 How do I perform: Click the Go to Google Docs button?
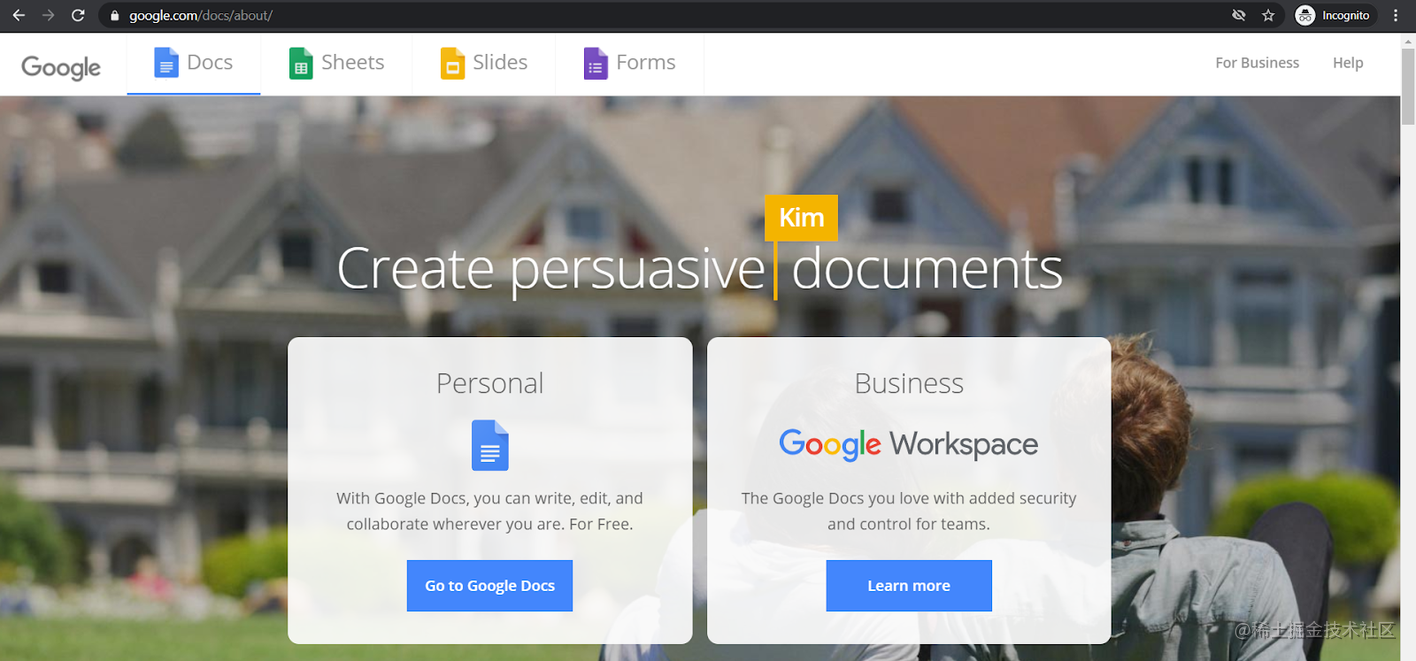490,586
